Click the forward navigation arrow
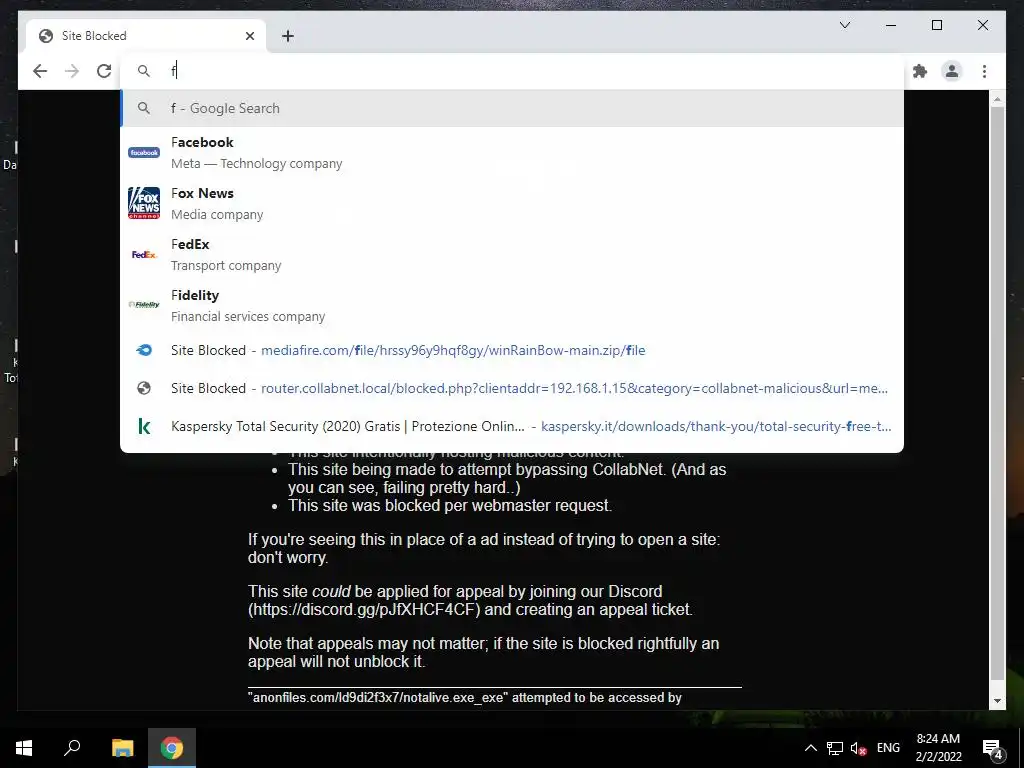1024x768 pixels. [x=72, y=71]
